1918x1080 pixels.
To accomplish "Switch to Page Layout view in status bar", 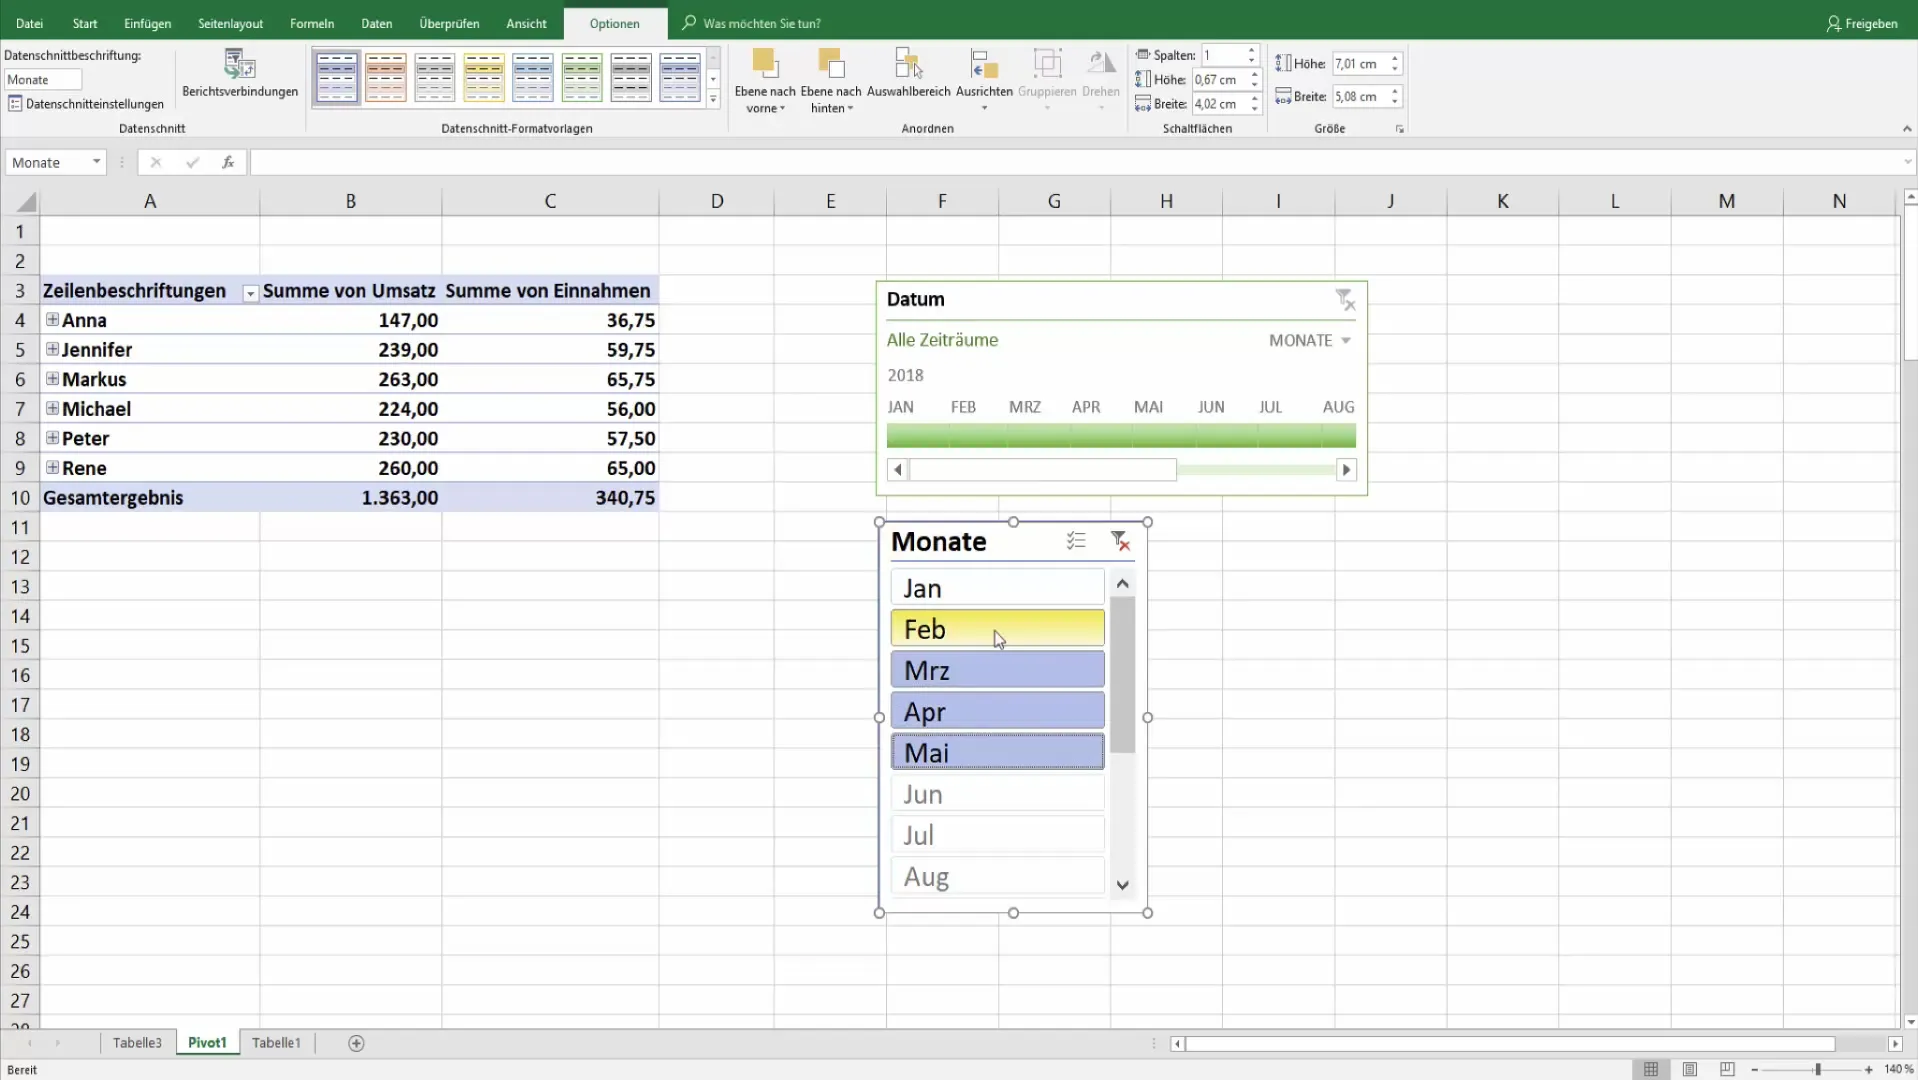I will (x=1689, y=1069).
